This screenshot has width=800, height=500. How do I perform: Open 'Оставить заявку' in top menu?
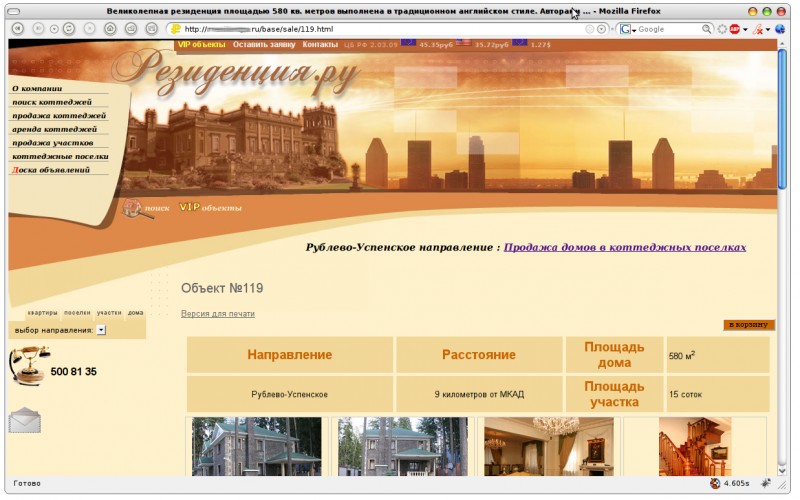tap(264, 45)
